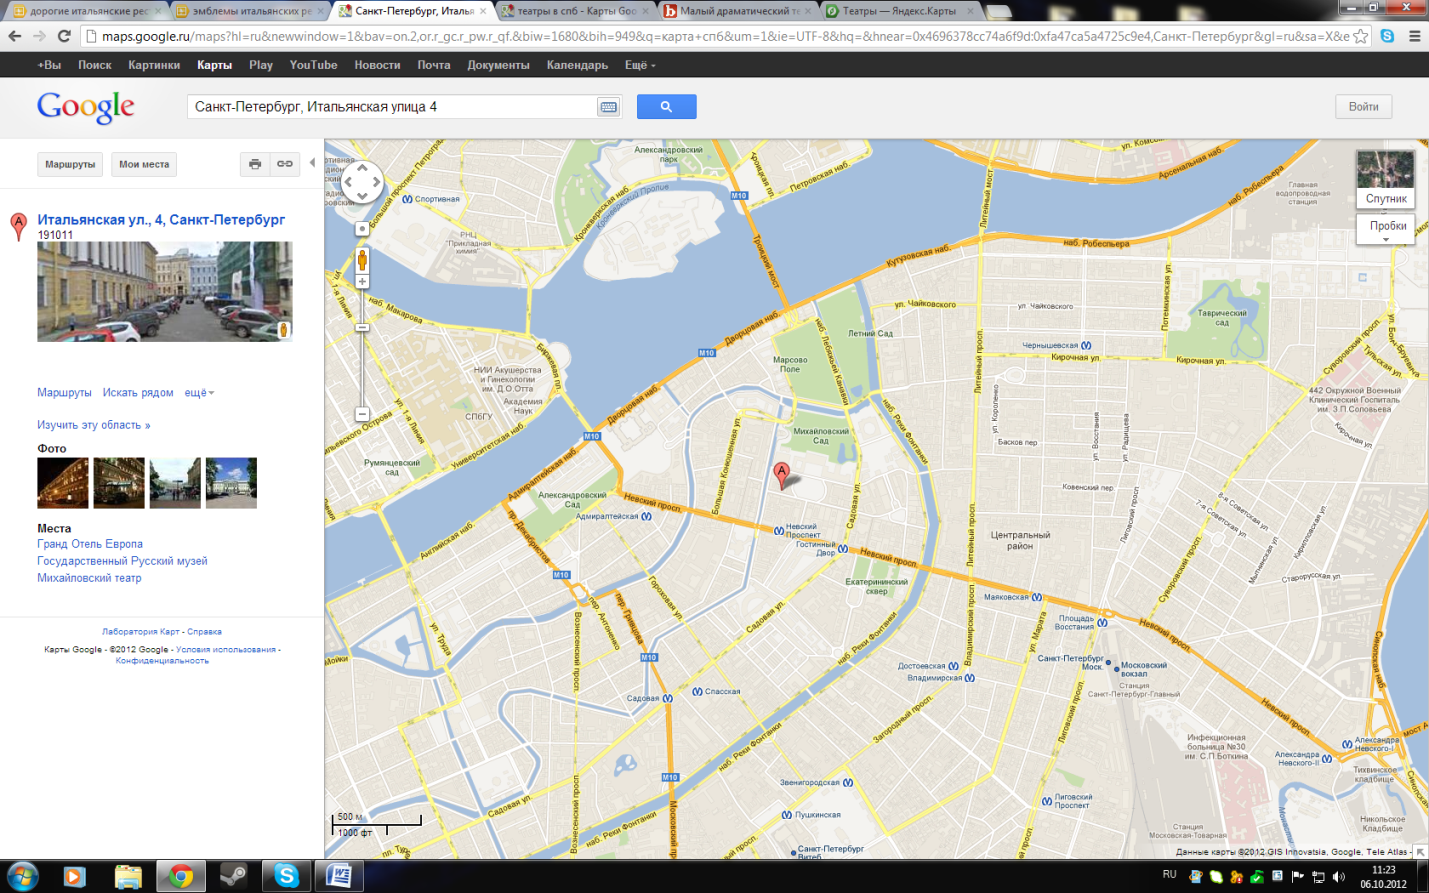Open the fourth photo with blue sky
Viewport: 1429px width, 893px height.
pyautogui.click(x=231, y=483)
